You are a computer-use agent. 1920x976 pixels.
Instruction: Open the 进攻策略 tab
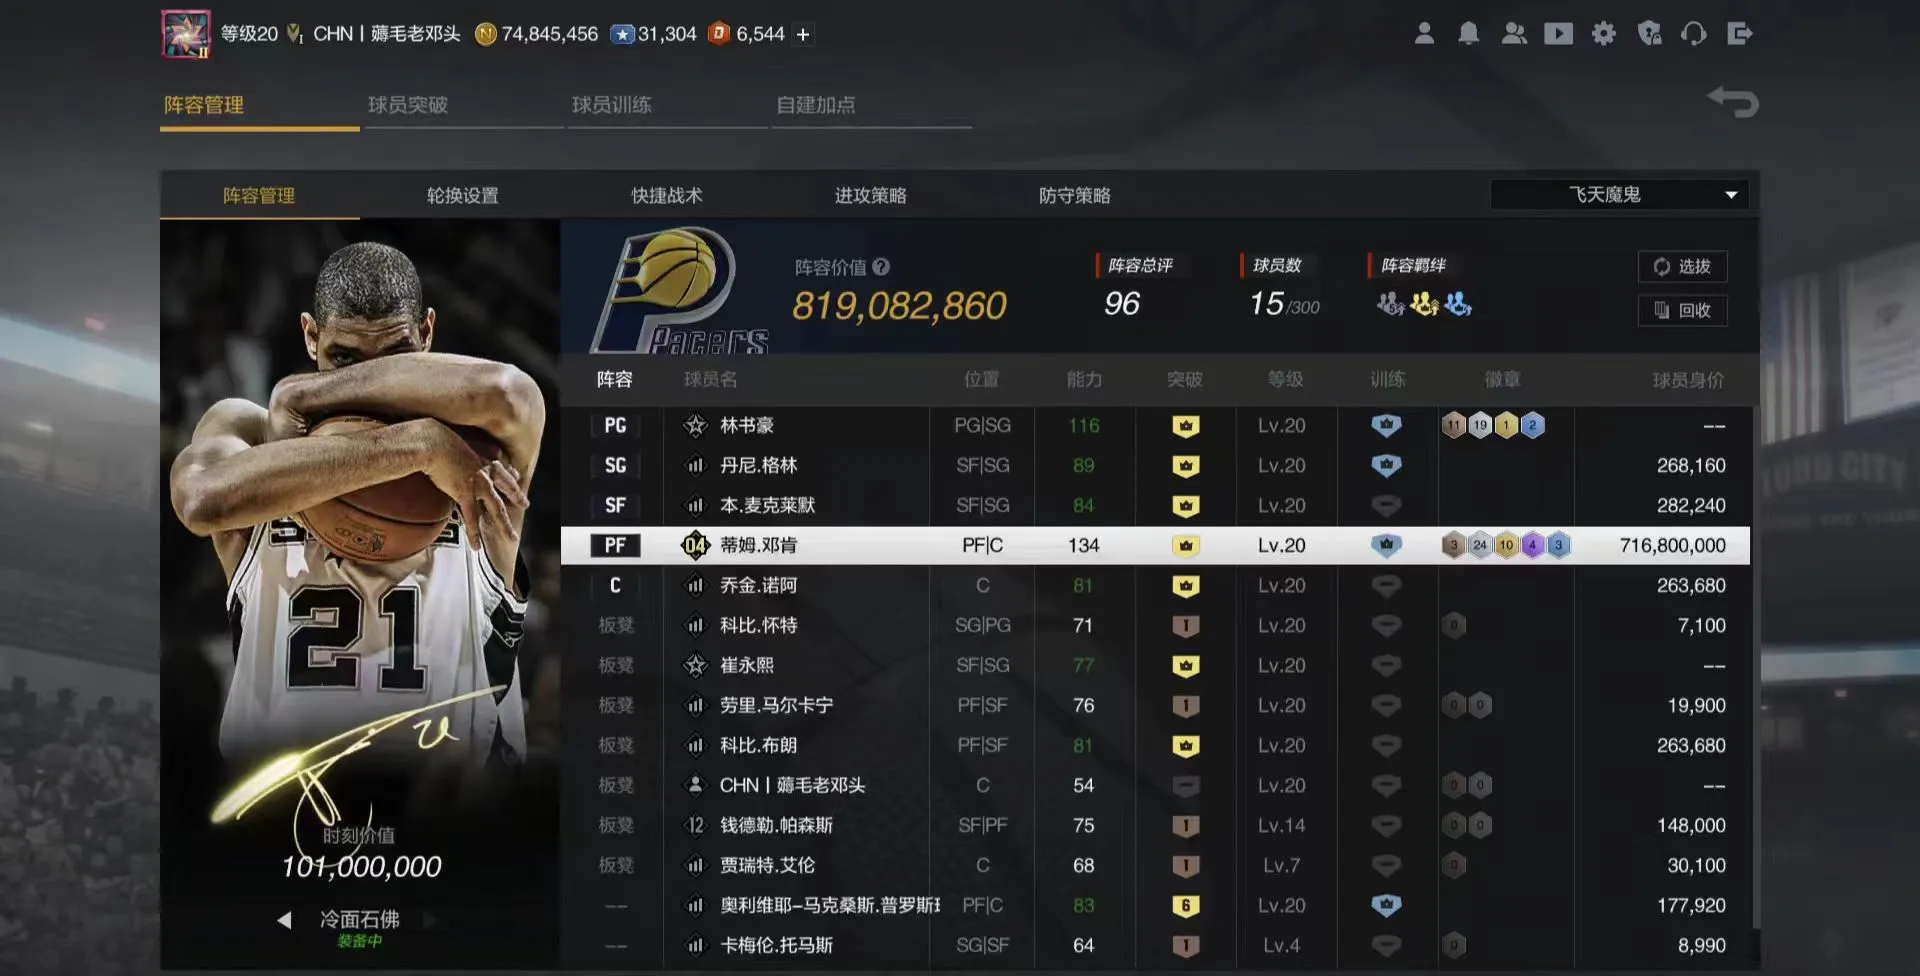870,196
